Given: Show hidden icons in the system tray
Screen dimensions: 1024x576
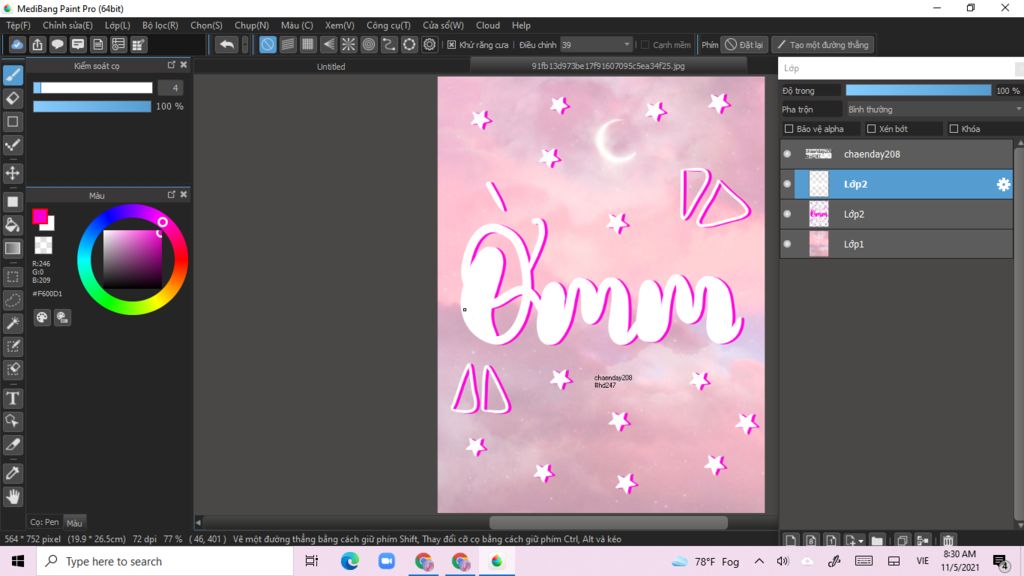Looking at the screenshot, I should tap(759, 561).
